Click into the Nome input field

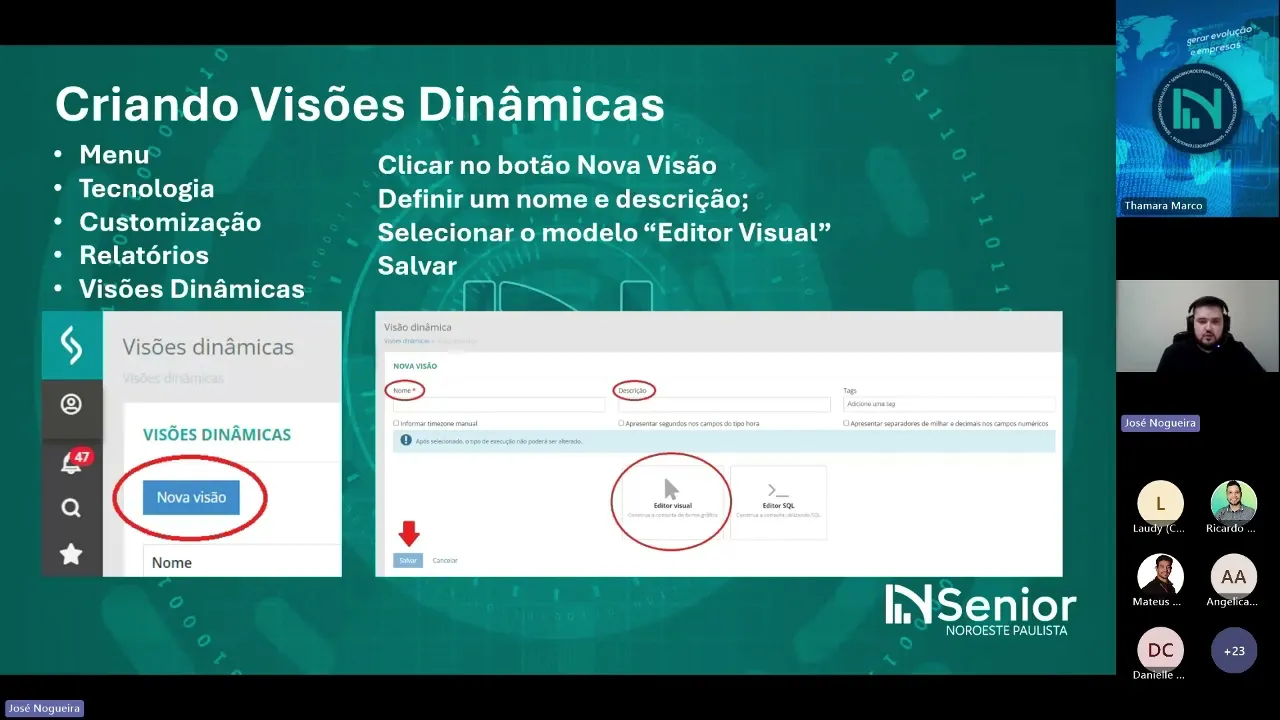tap(499, 405)
